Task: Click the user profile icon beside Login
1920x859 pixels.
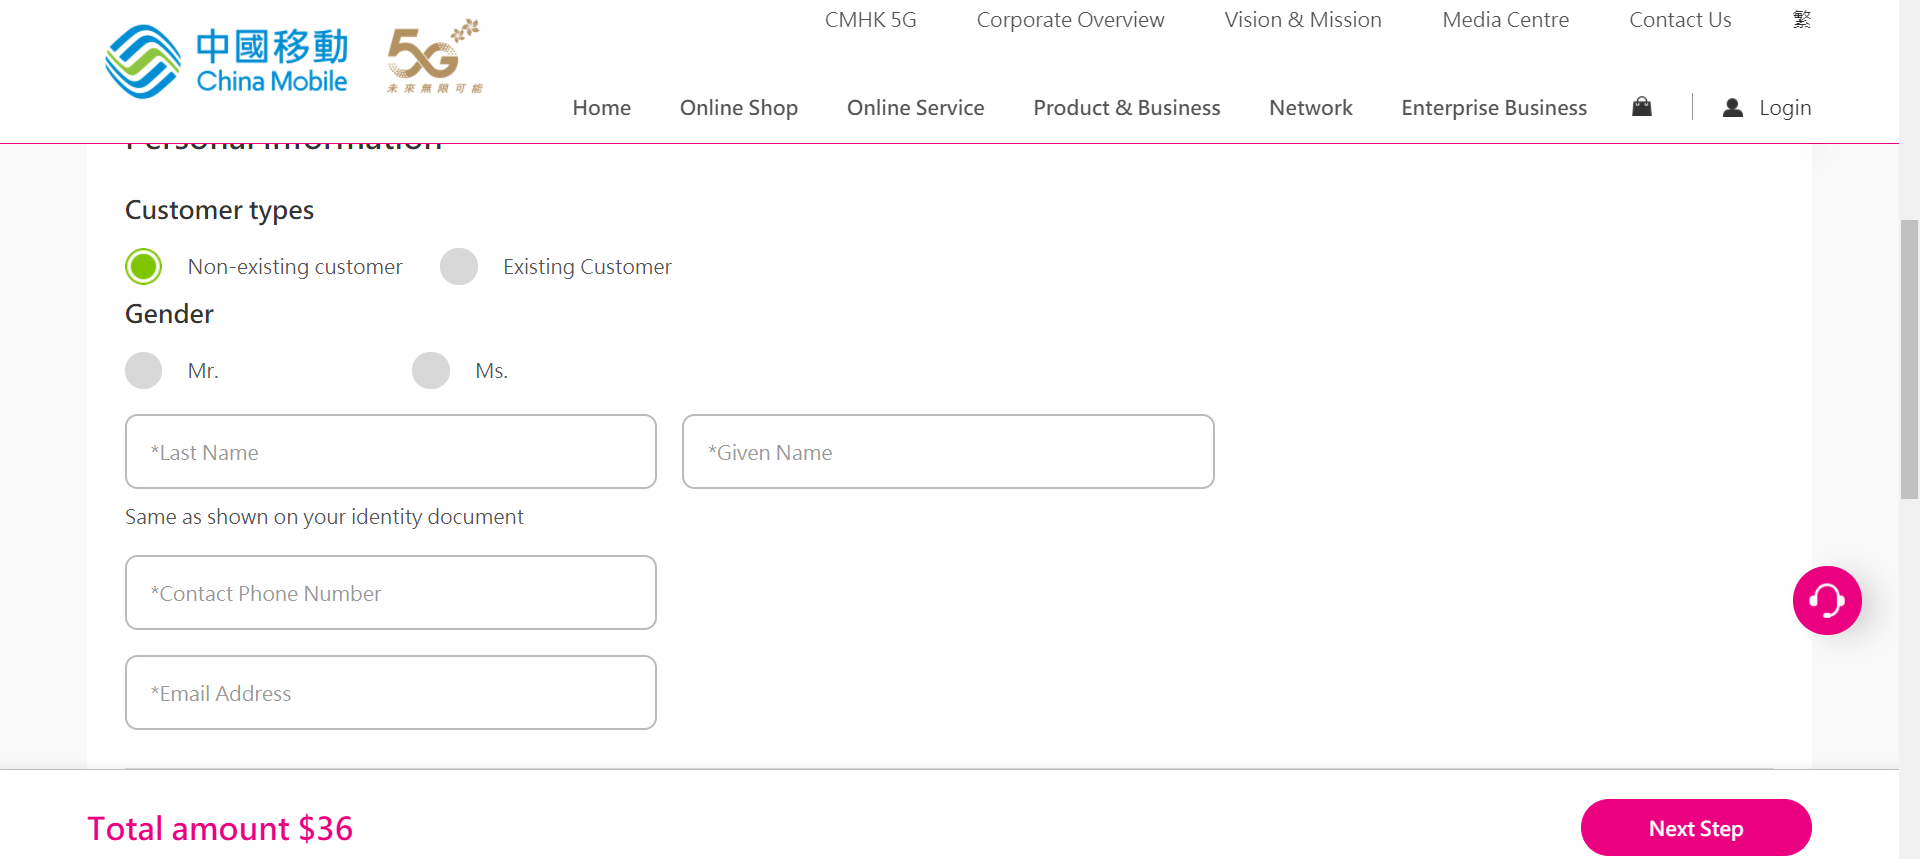Action: (x=1733, y=108)
